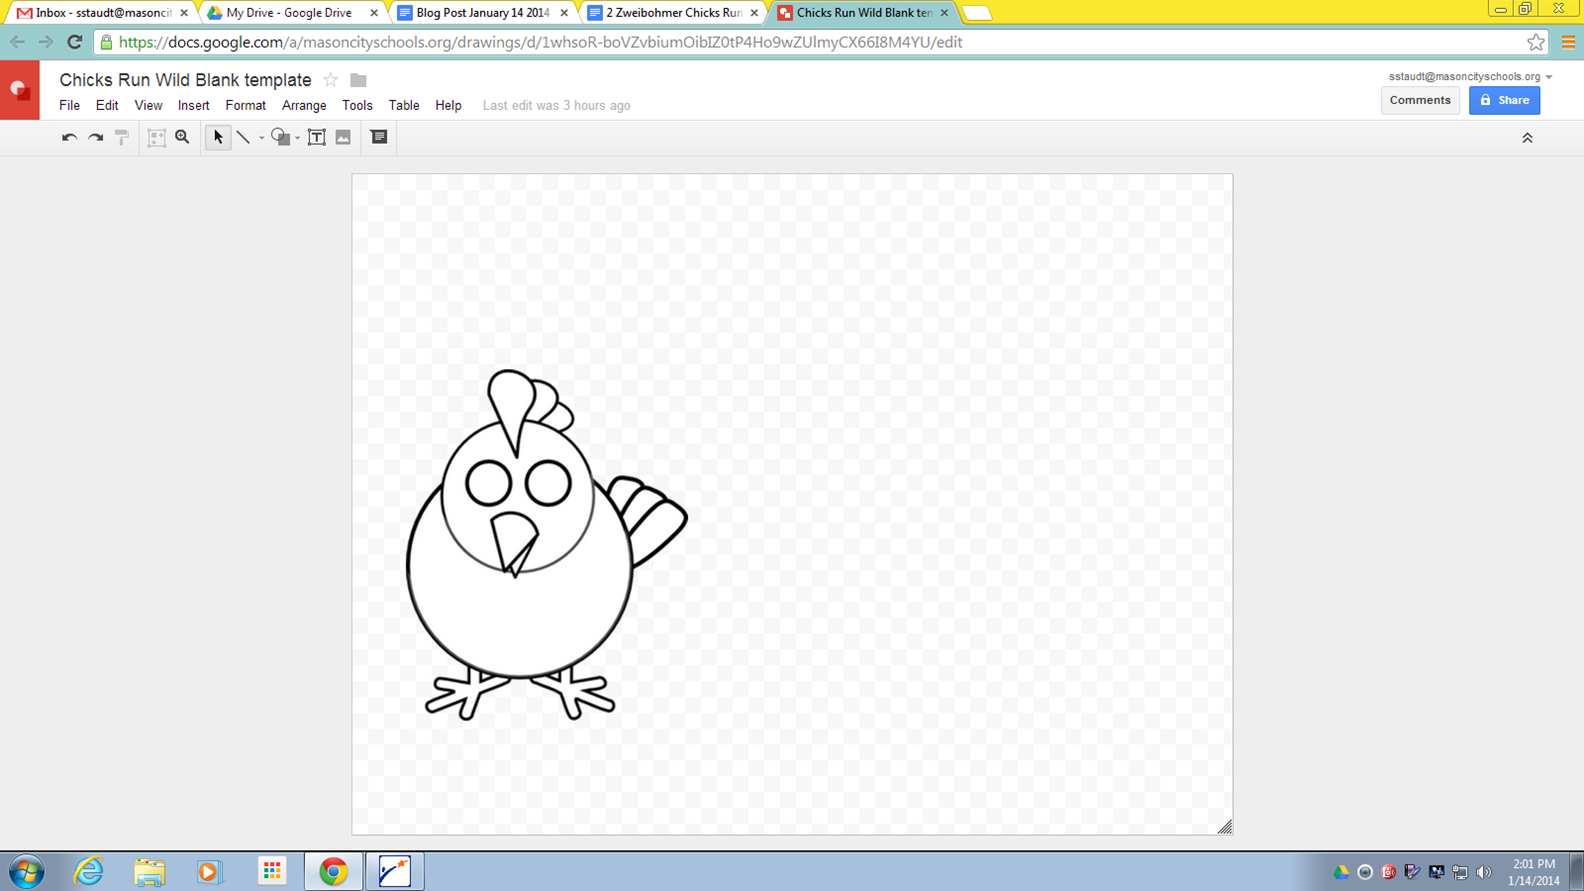Image resolution: width=1584 pixels, height=891 pixels.
Task: Launch Internet Explorer from the taskbar
Action: [x=89, y=872]
